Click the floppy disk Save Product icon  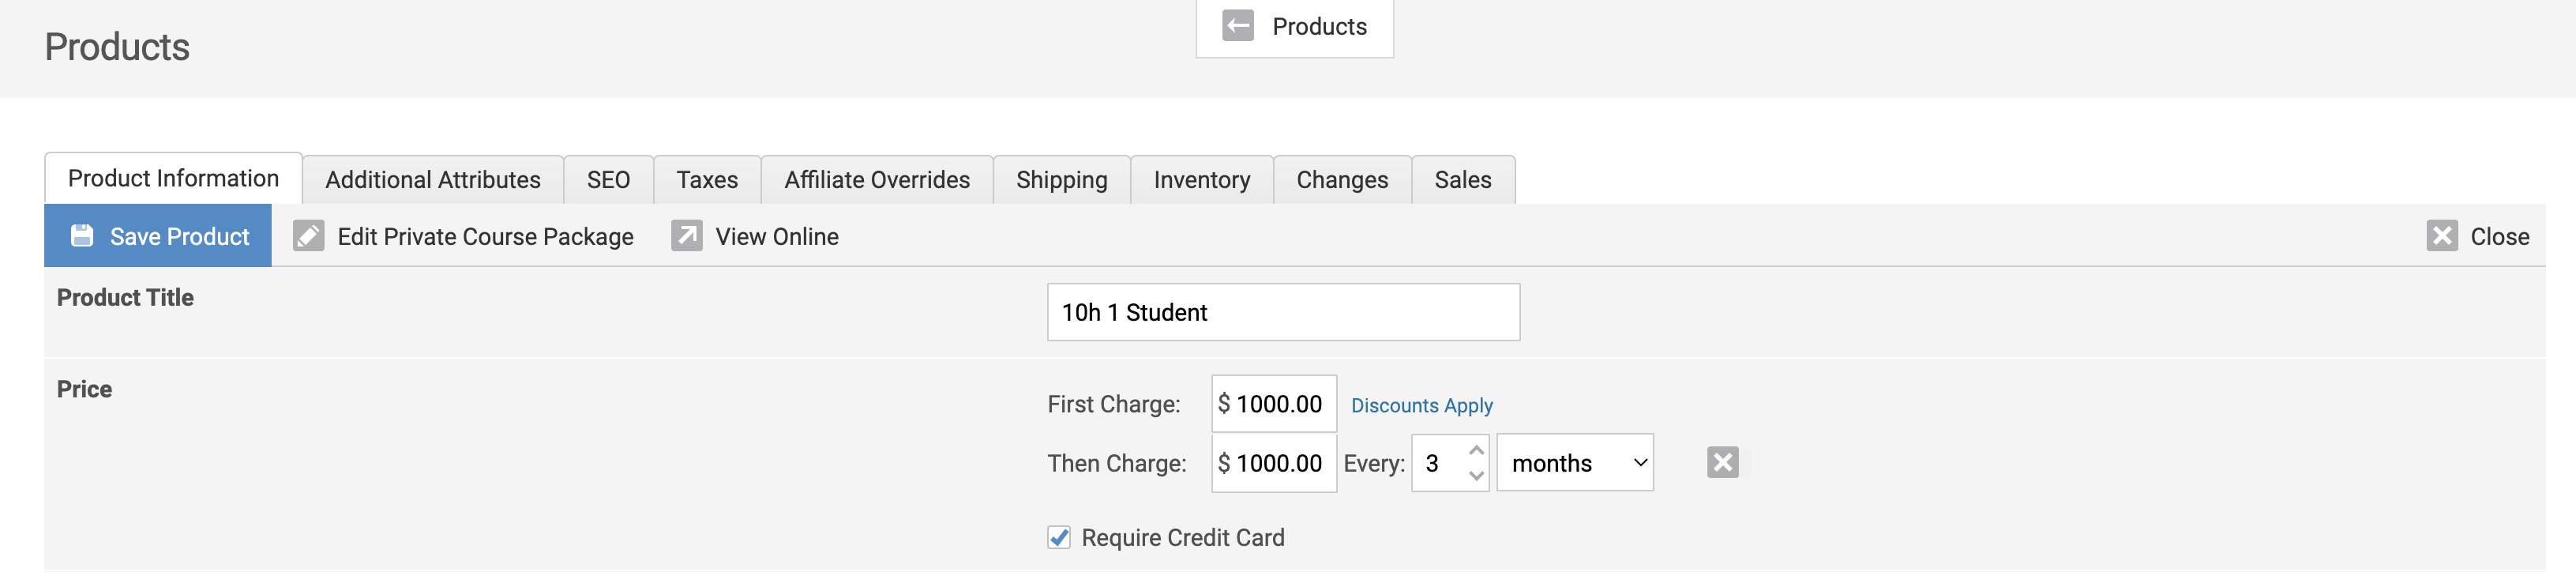(82, 236)
